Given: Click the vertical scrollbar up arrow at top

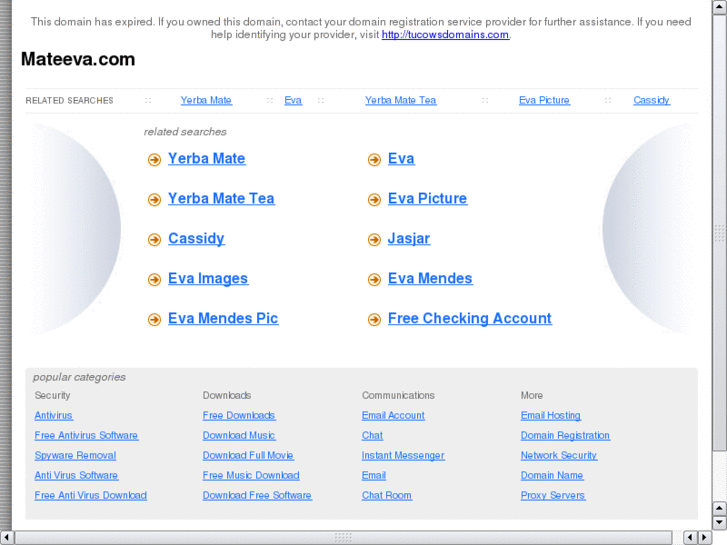Looking at the screenshot, I should (719, 7).
